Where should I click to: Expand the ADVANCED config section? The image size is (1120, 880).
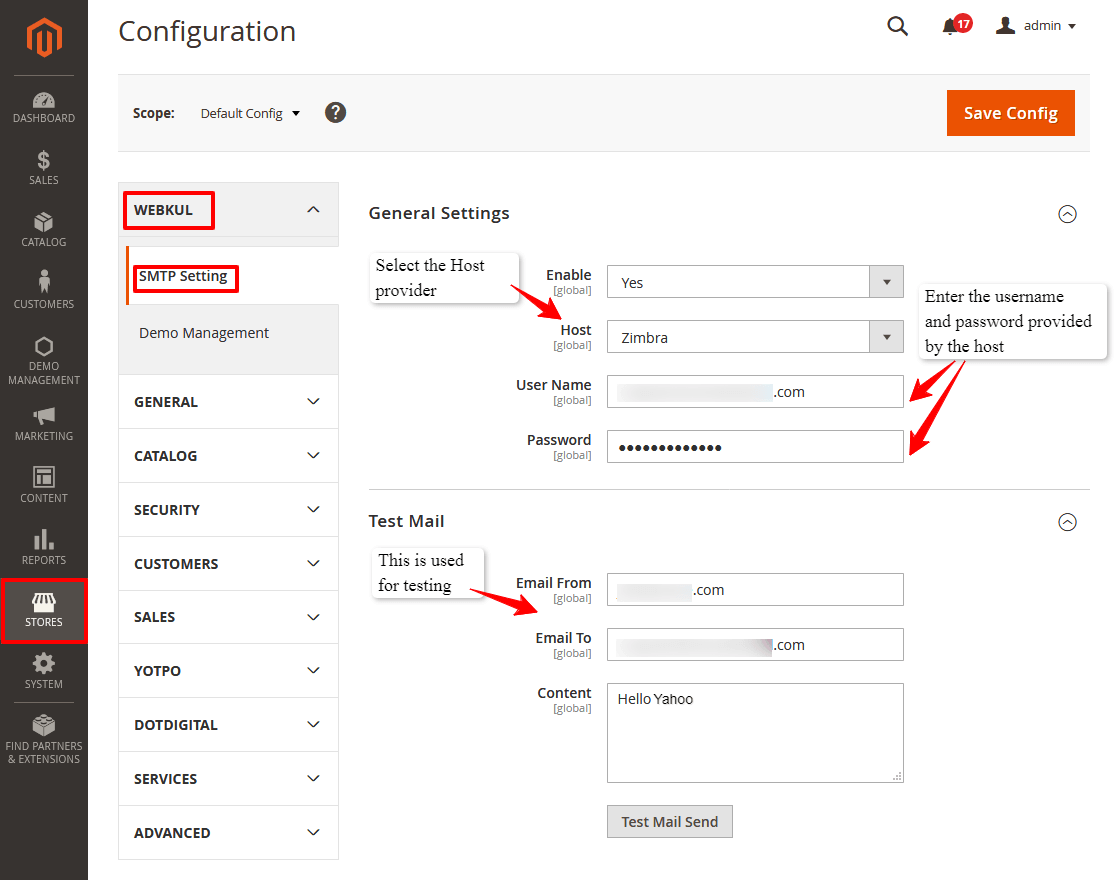(228, 833)
